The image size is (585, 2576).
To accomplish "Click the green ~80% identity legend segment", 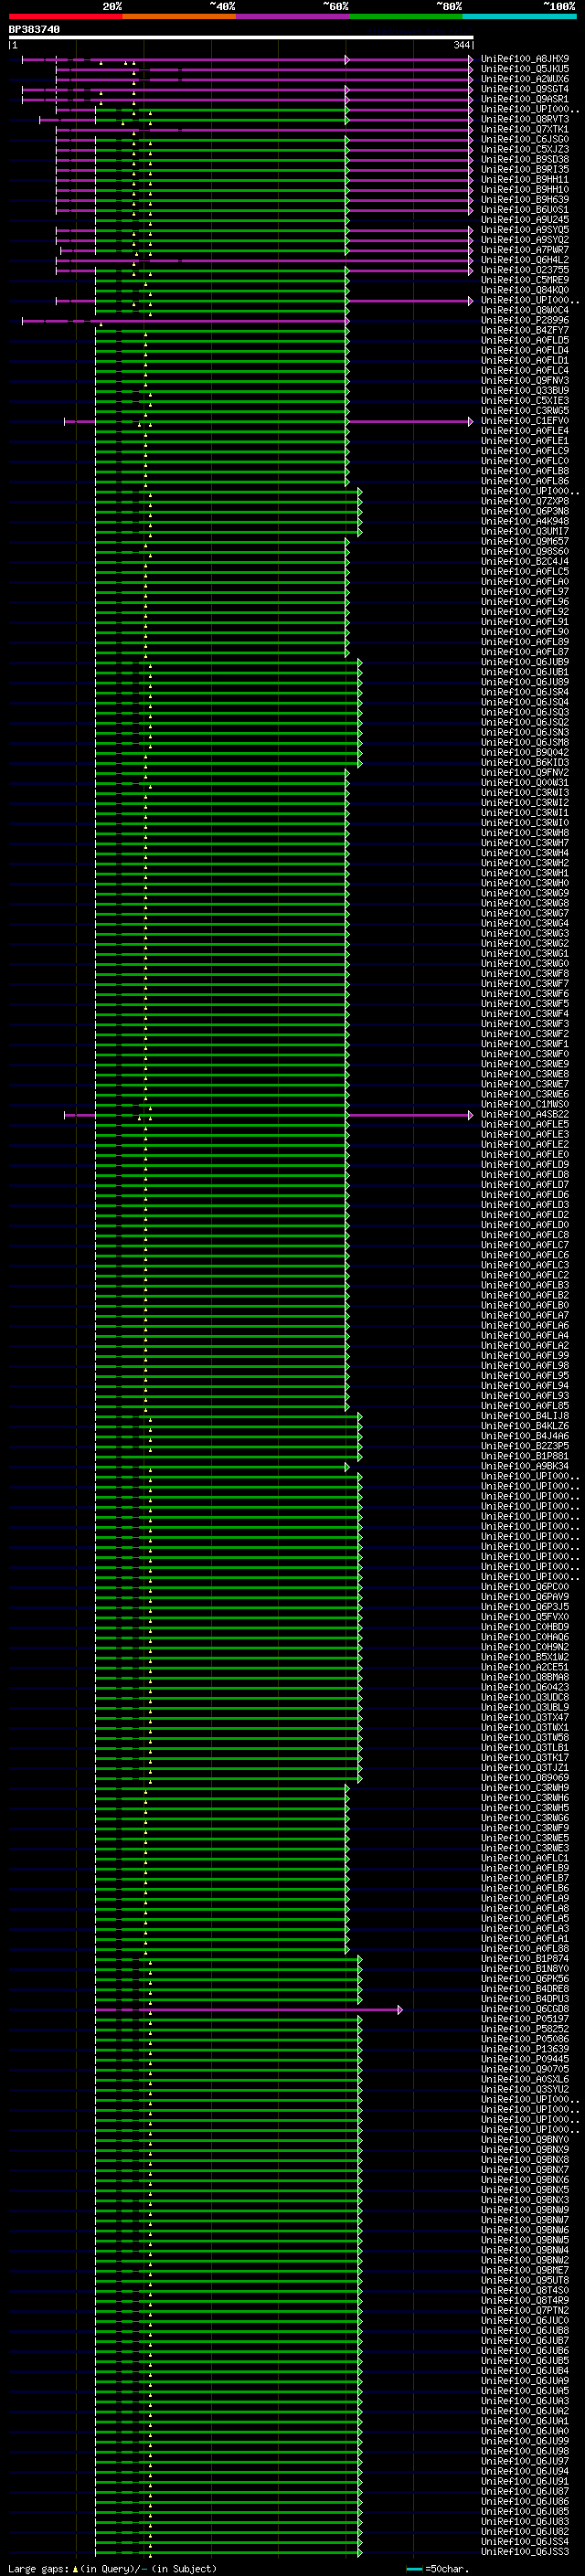I will point(406,16).
